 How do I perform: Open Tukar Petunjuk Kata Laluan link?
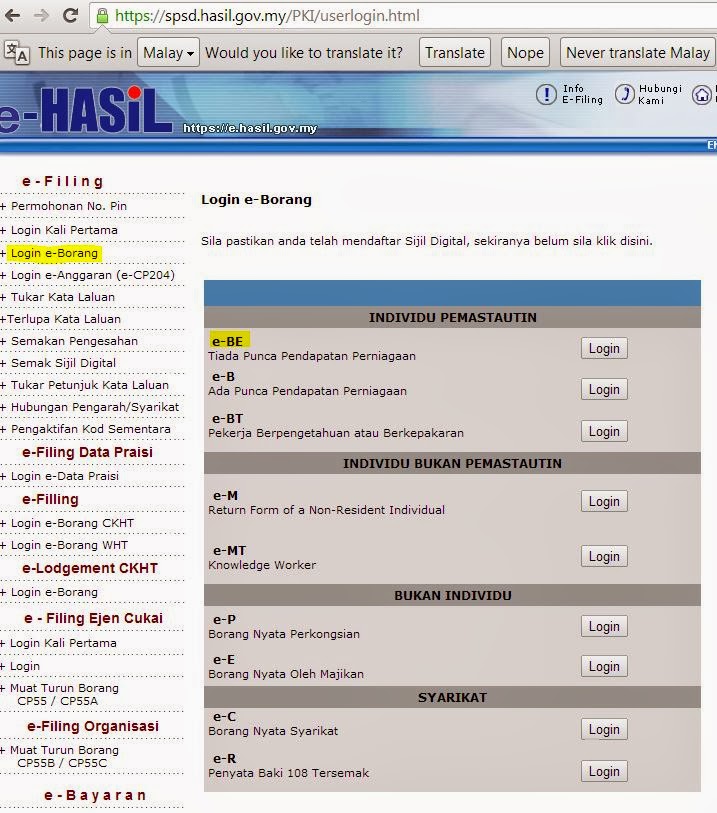click(90, 385)
